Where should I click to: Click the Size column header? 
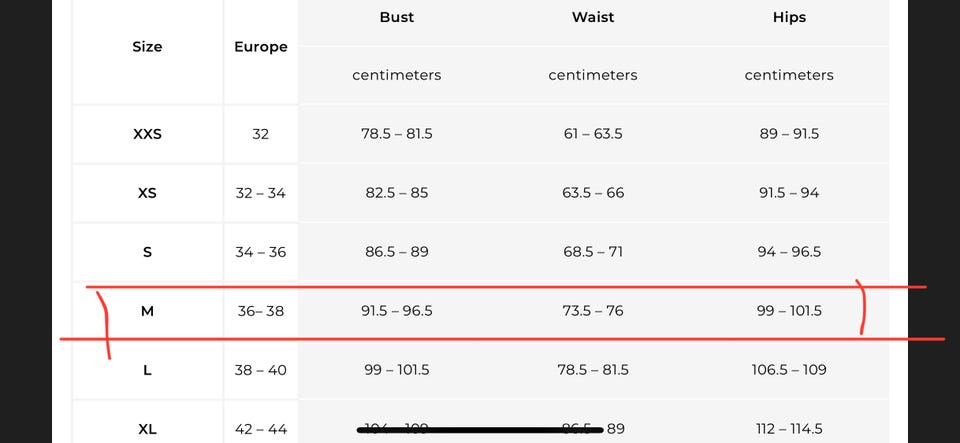[x=147, y=47]
